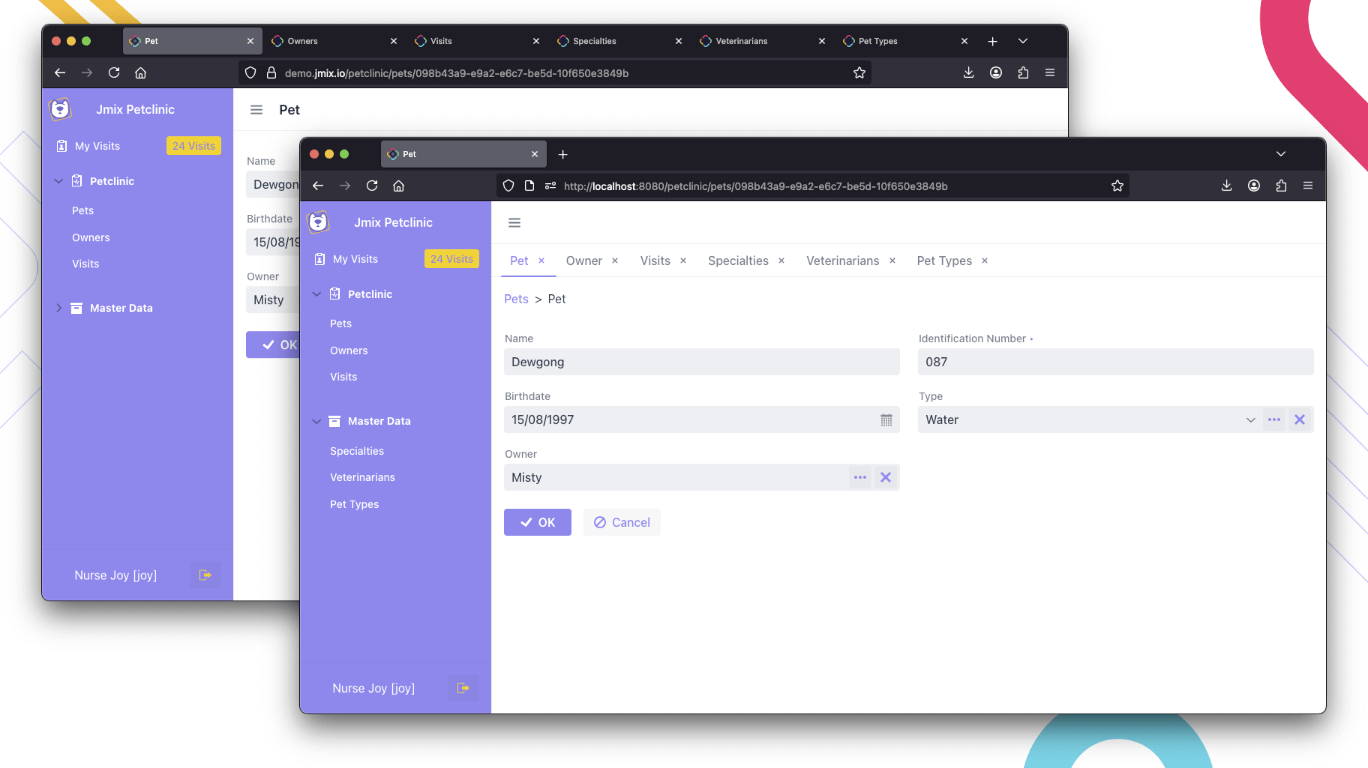Clear the Owner field with X icon
This screenshot has height=768, width=1368.
click(x=885, y=478)
